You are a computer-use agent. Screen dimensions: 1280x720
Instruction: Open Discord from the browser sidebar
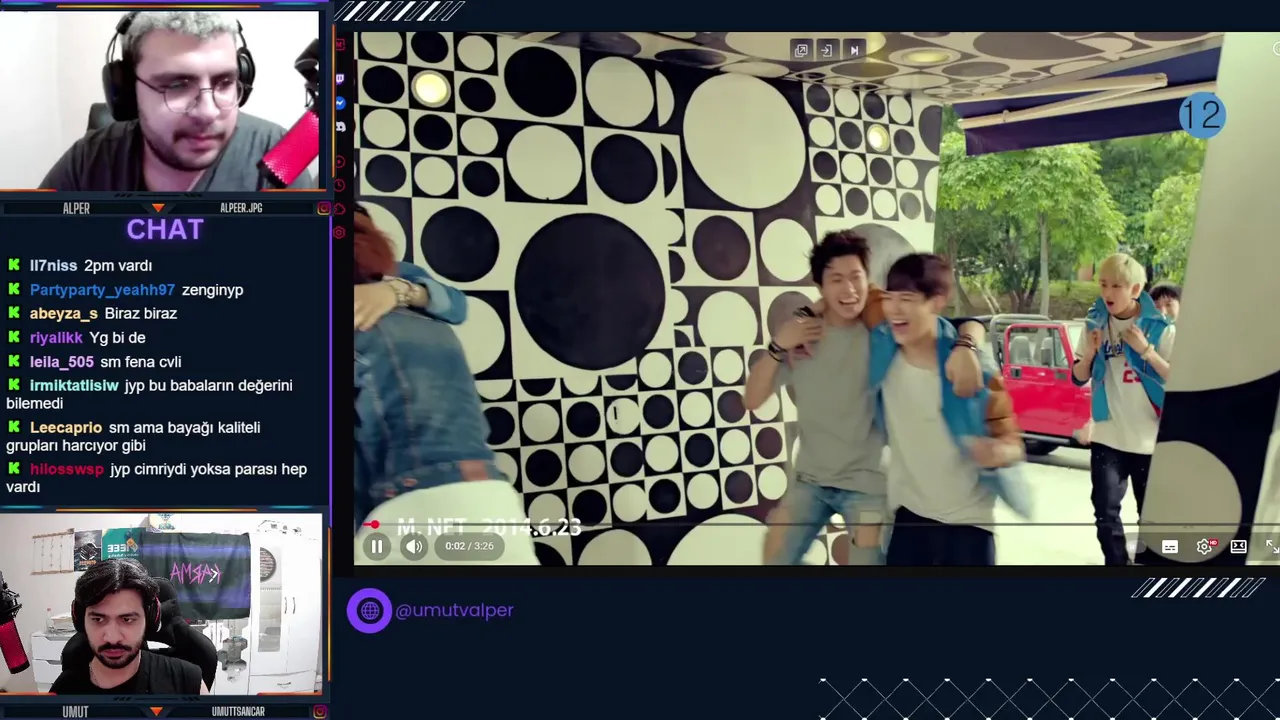[x=340, y=127]
